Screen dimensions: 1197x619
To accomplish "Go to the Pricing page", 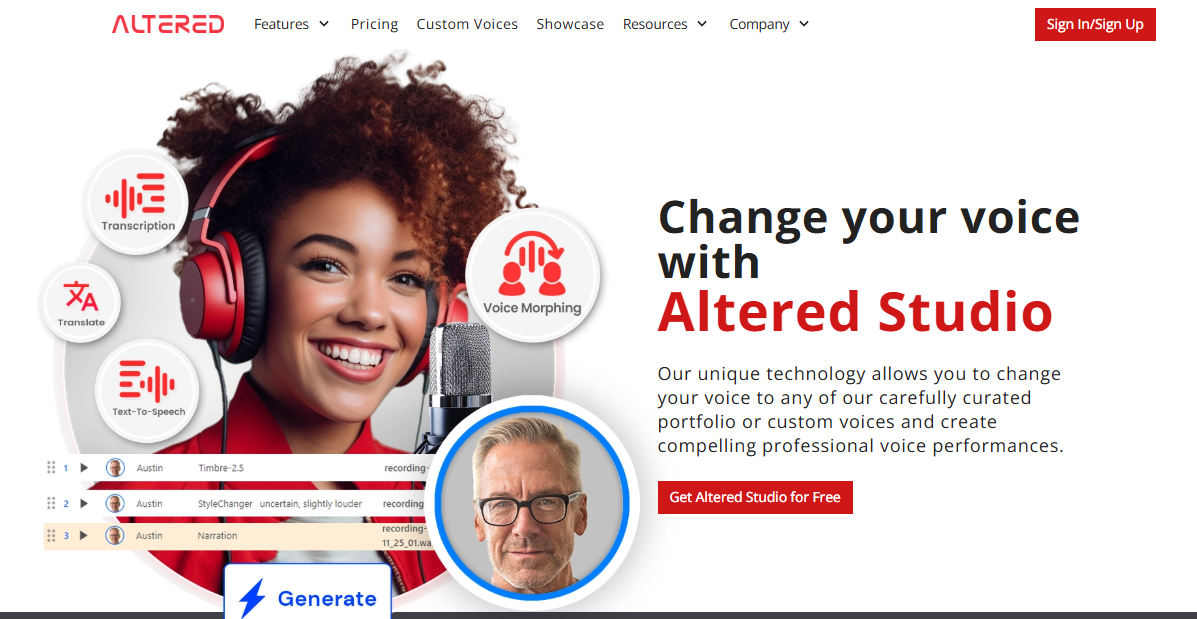I will pos(374,24).
